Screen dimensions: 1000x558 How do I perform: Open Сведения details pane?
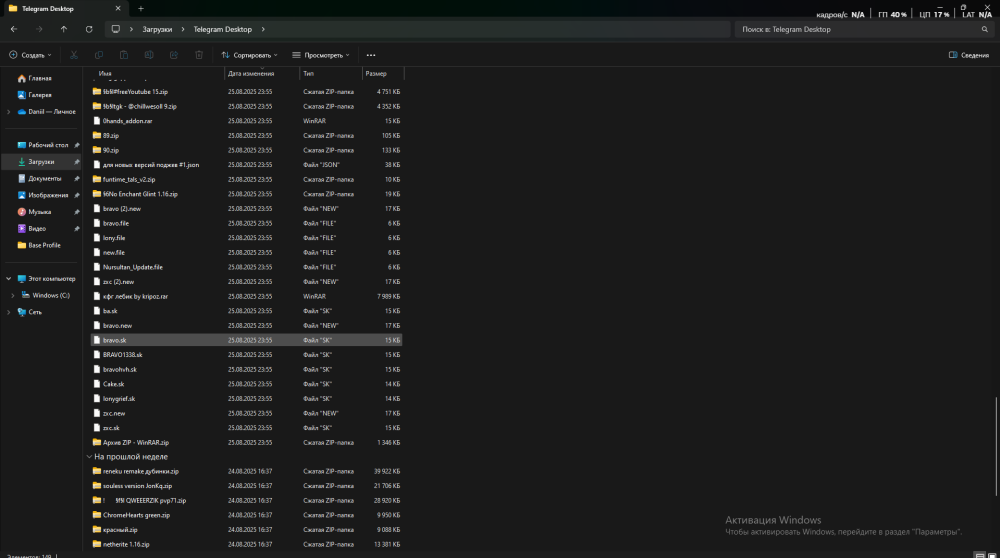(x=969, y=55)
